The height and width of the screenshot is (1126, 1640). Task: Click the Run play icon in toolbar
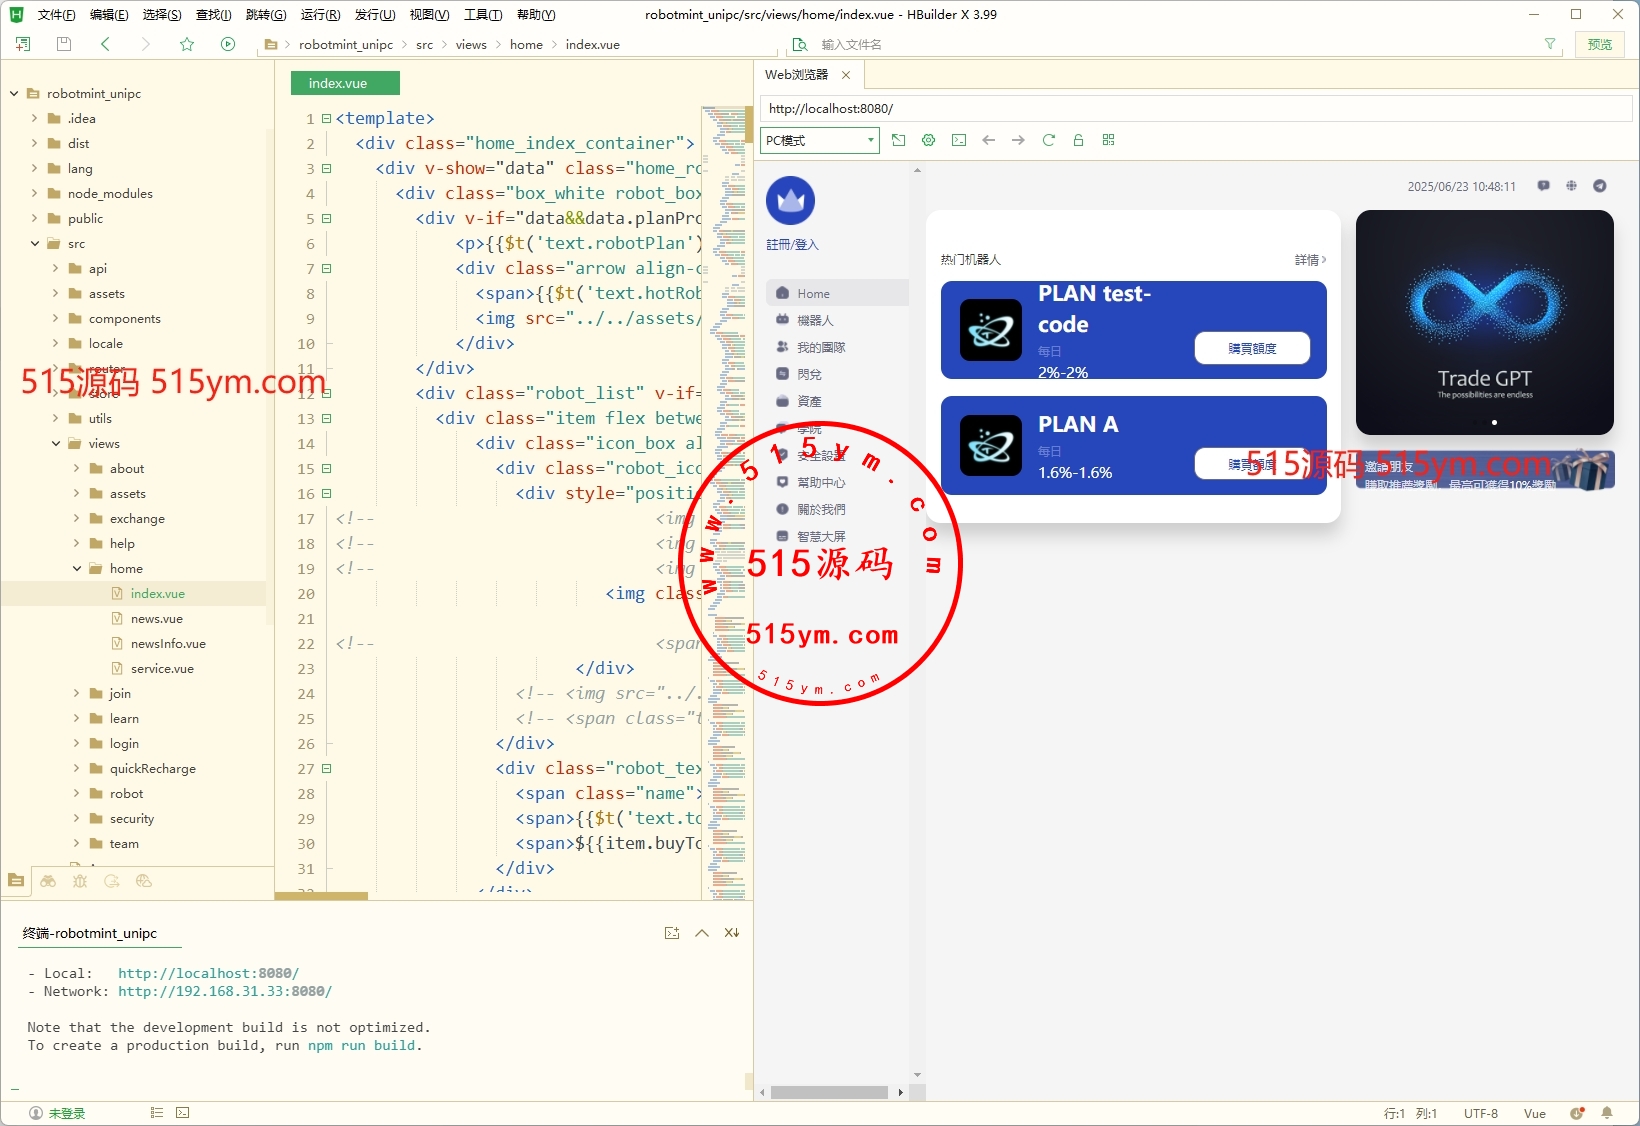click(x=228, y=44)
